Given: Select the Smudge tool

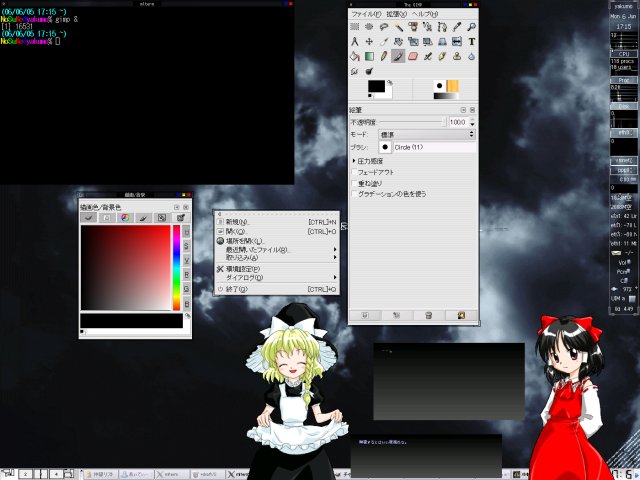Looking at the screenshot, I should pos(355,71).
